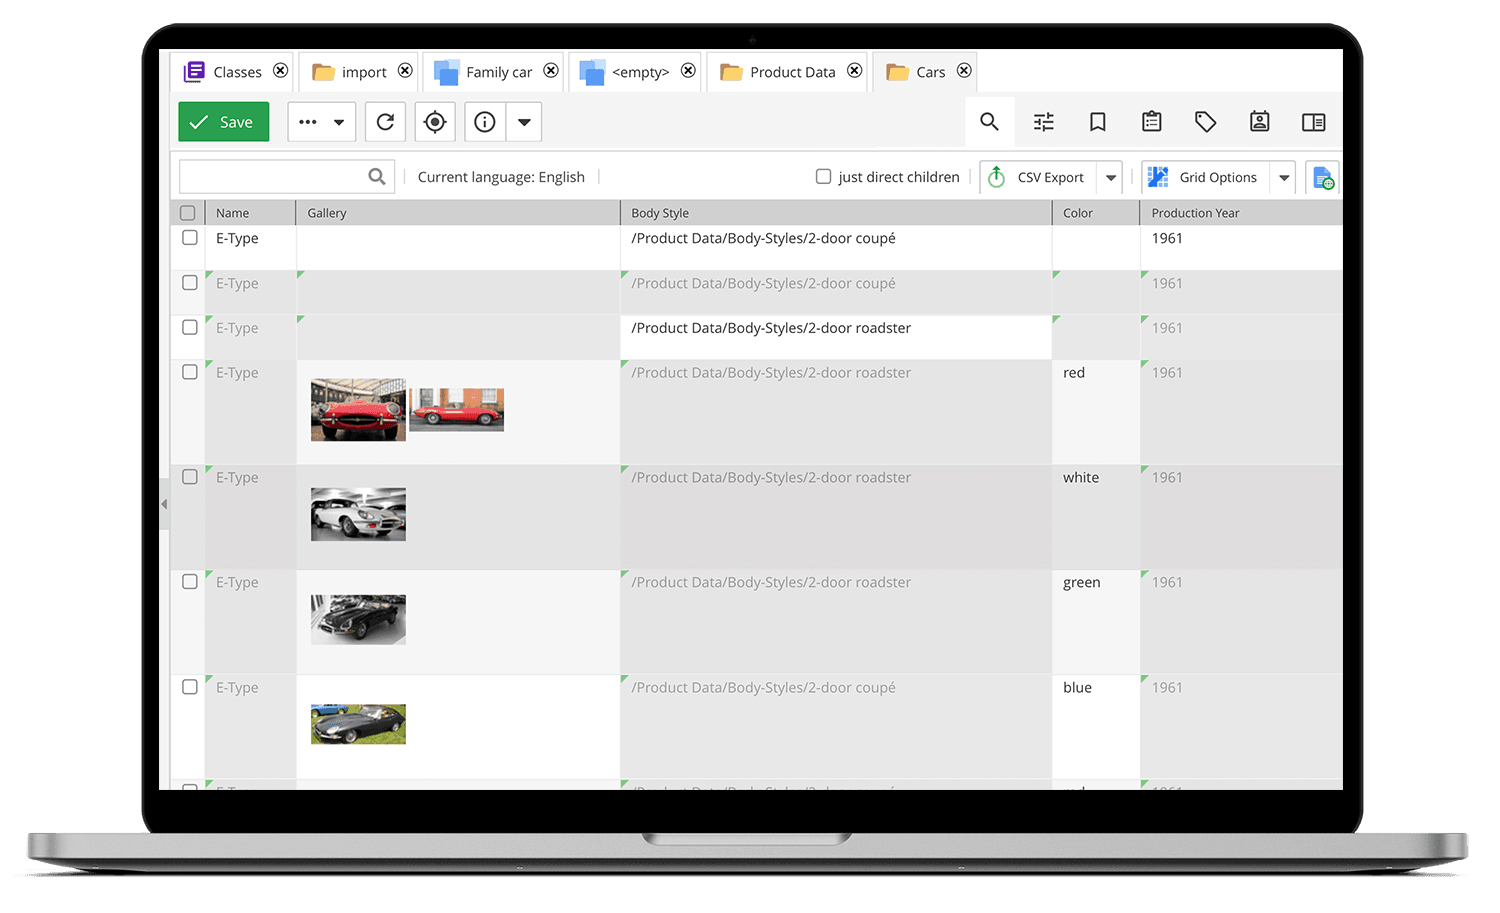This screenshot has height=913, width=1500.
Task: Open the three-dots more actions dropdown
Action: coord(321,122)
